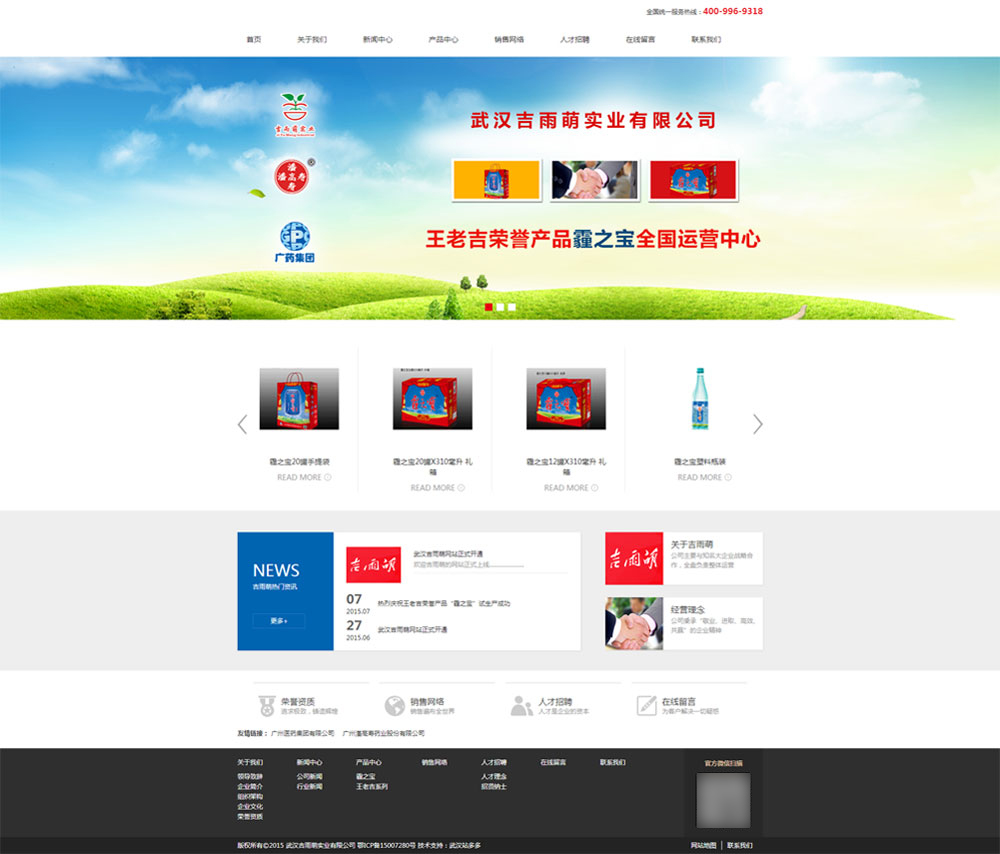The width and height of the screenshot is (1000, 854).
Task: Open footer link 人才理念
Action: point(494,777)
